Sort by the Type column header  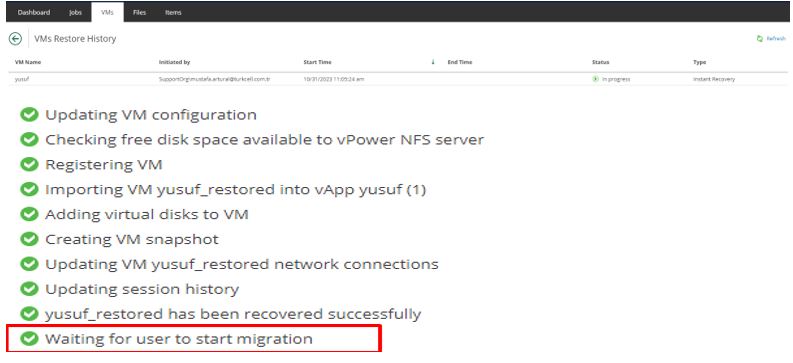pos(699,62)
